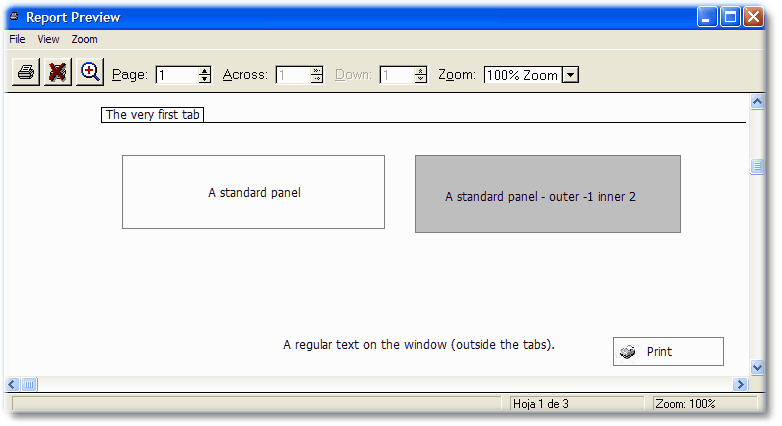
Task: Increase the Across value with up arrow
Action: click(x=317, y=71)
